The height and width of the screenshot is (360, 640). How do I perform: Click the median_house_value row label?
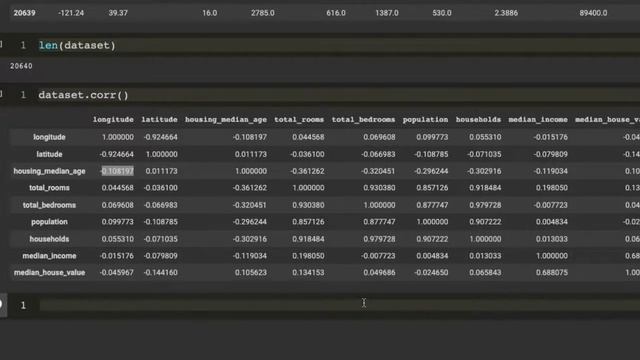(49, 273)
